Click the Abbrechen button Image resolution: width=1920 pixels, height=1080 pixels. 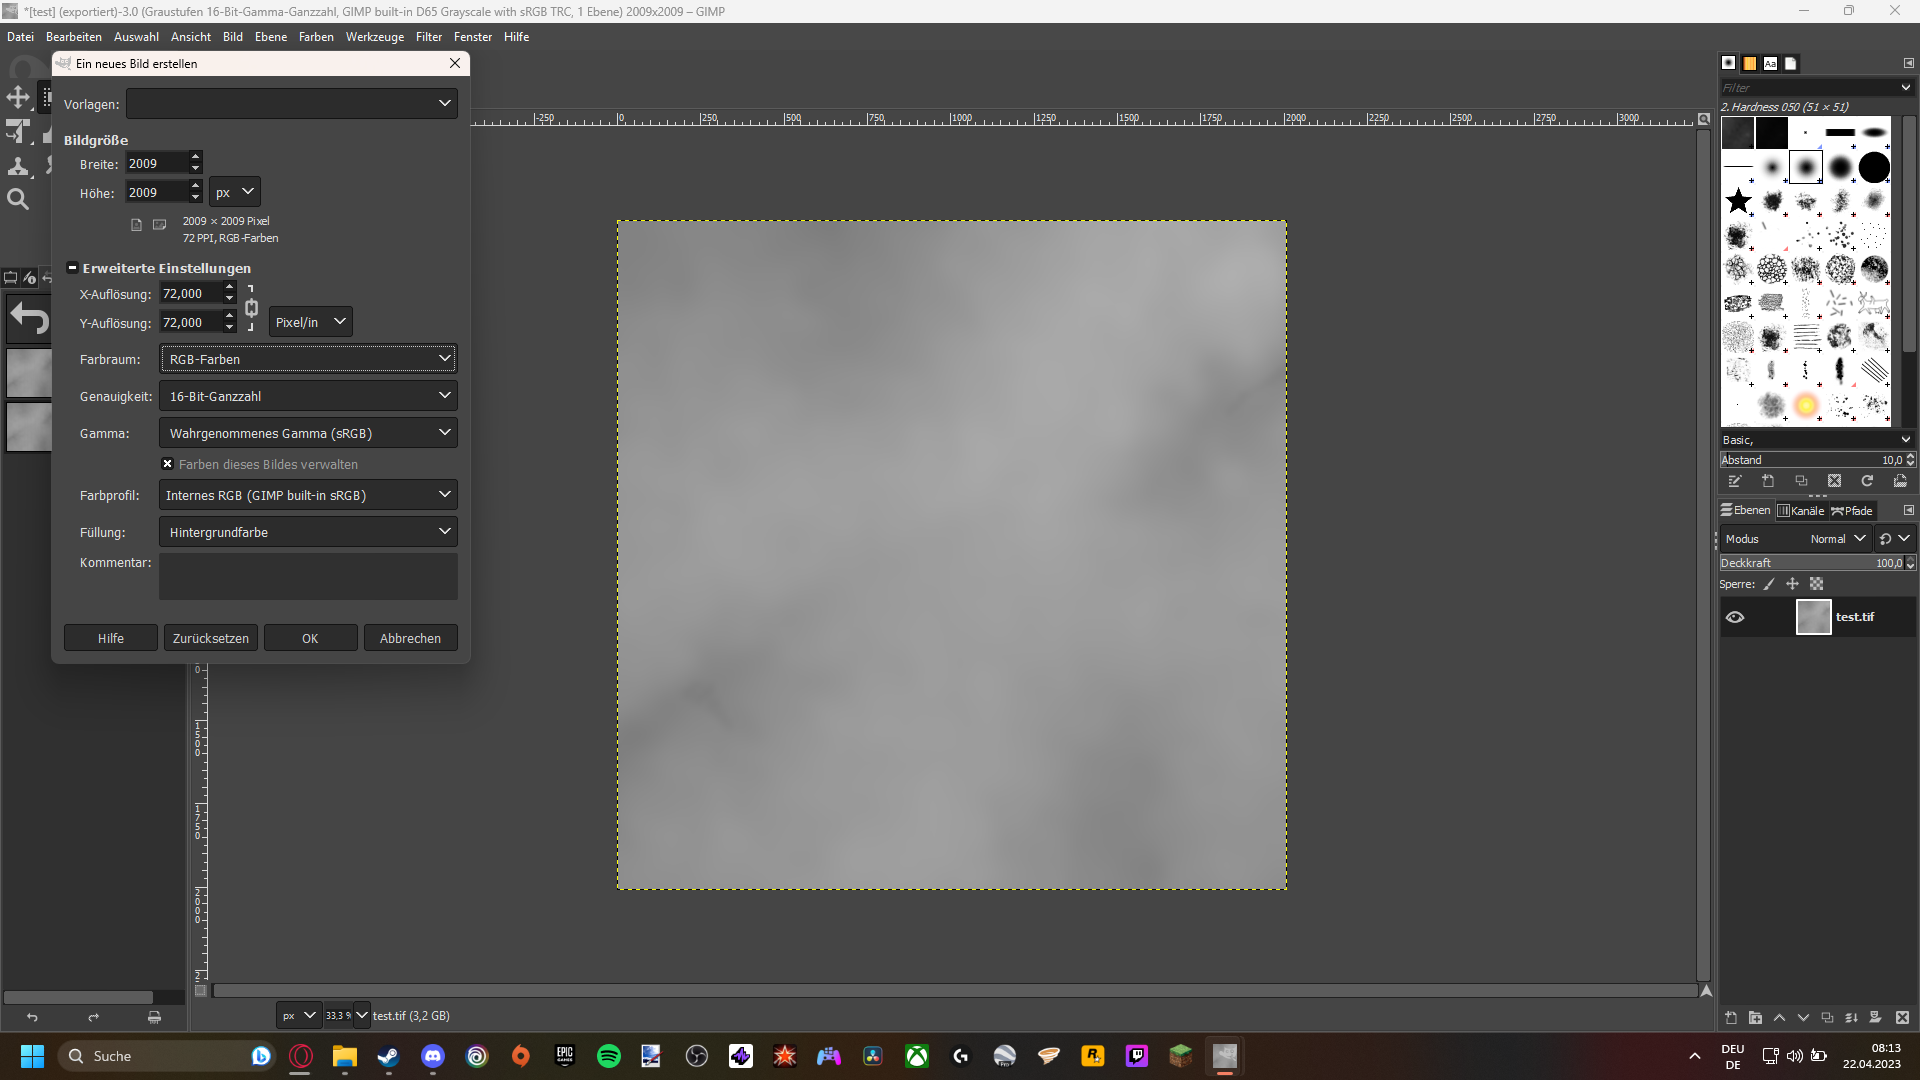click(410, 638)
